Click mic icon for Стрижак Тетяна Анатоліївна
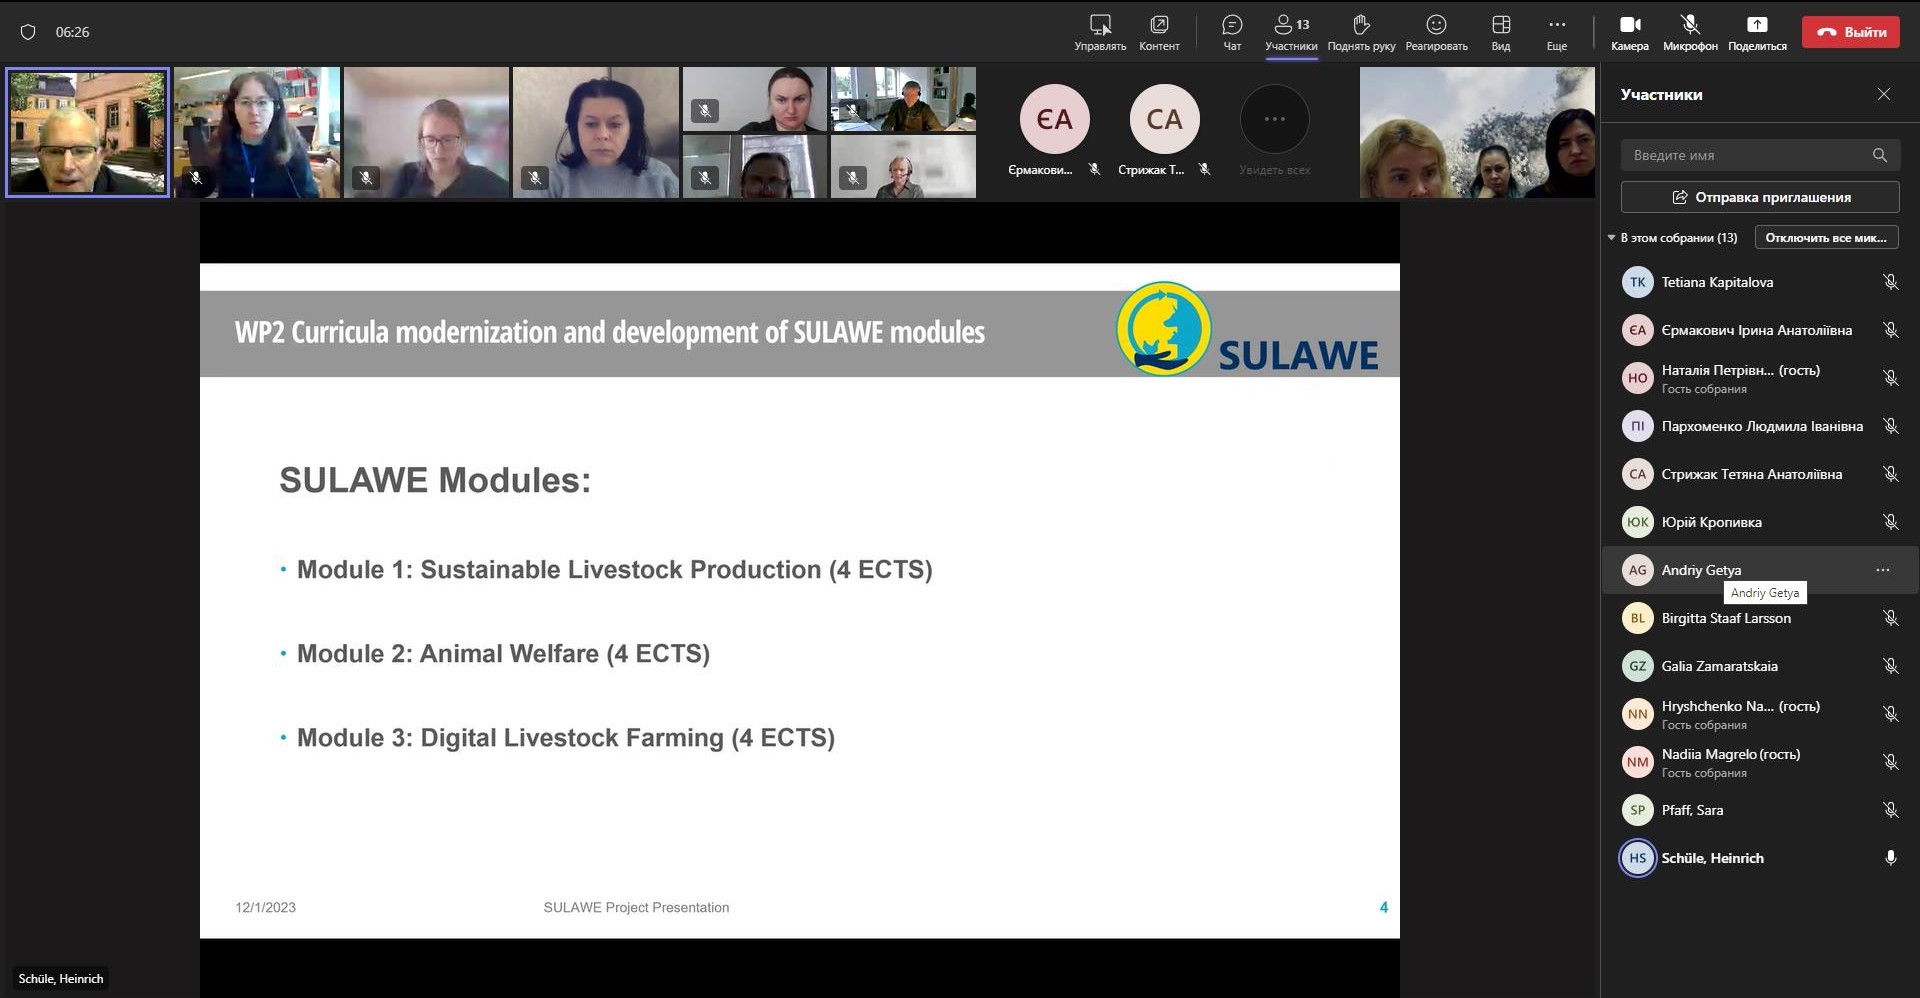This screenshot has height=998, width=1920. click(1890, 474)
